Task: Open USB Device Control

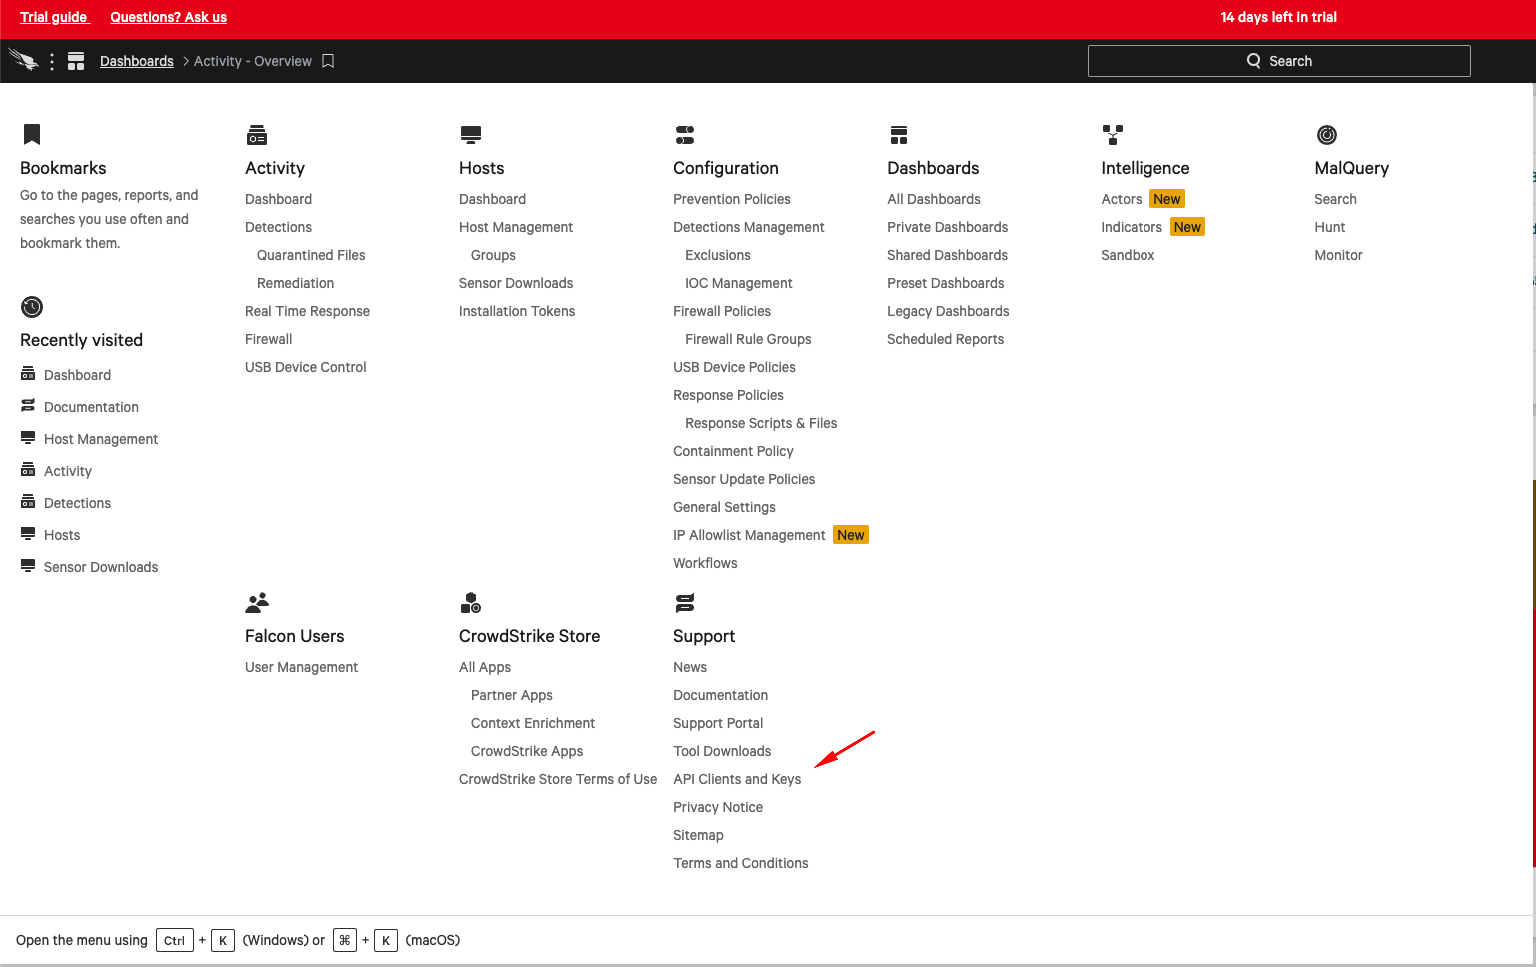Action: tap(305, 367)
